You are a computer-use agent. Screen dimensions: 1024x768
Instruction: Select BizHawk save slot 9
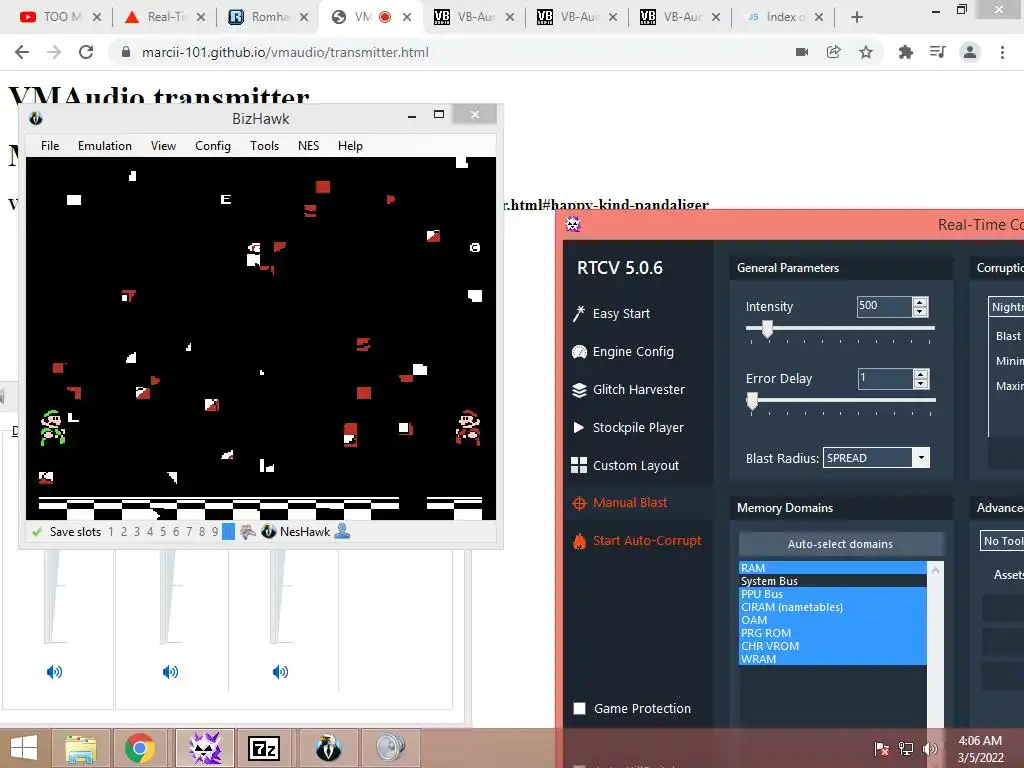[x=215, y=532]
